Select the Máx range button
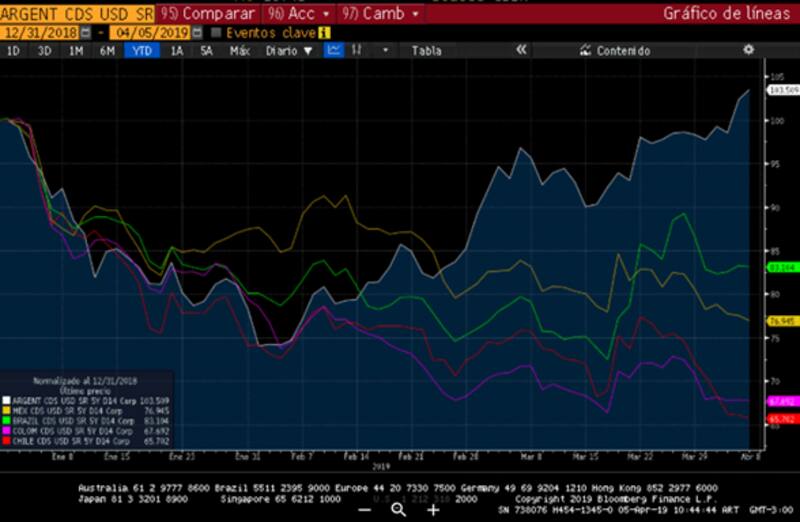 coord(239,50)
